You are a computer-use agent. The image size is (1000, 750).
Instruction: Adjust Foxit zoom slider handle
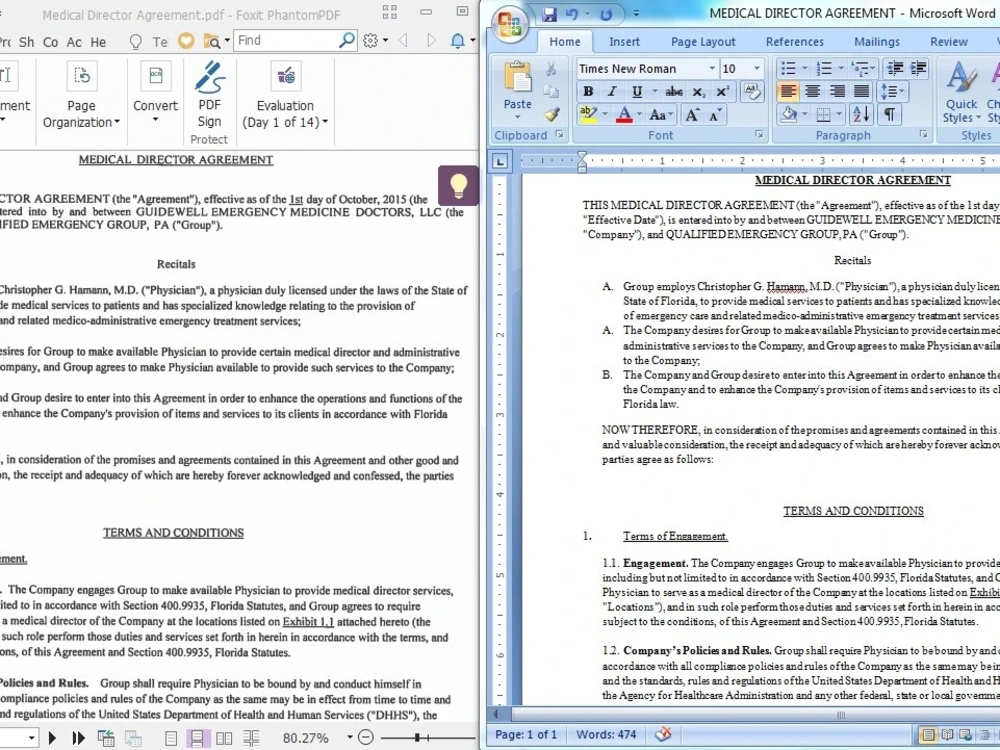tap(417, 738)
